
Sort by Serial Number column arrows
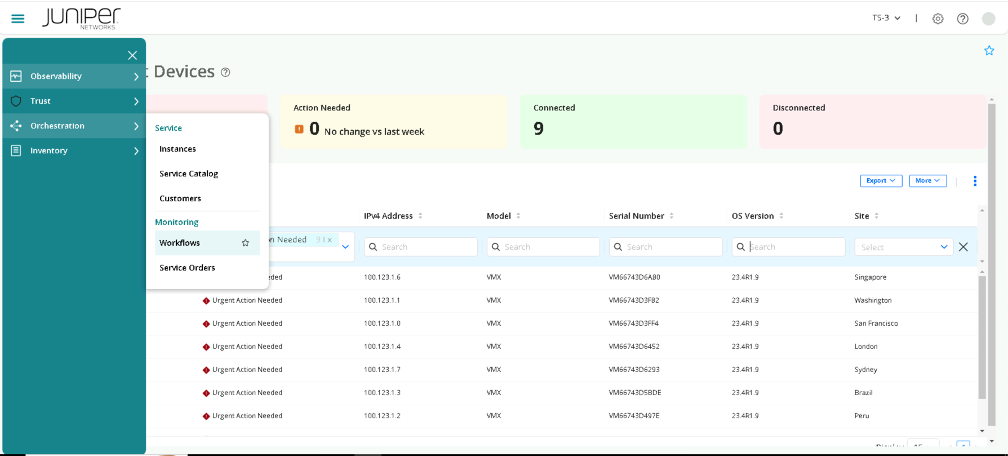click(671, 216)
